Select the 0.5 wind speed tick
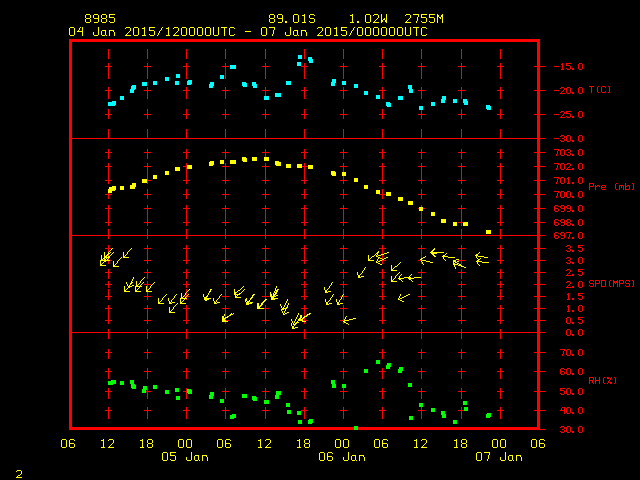The image size is (640, 480). pyautogui.click(x=574, y=321)
